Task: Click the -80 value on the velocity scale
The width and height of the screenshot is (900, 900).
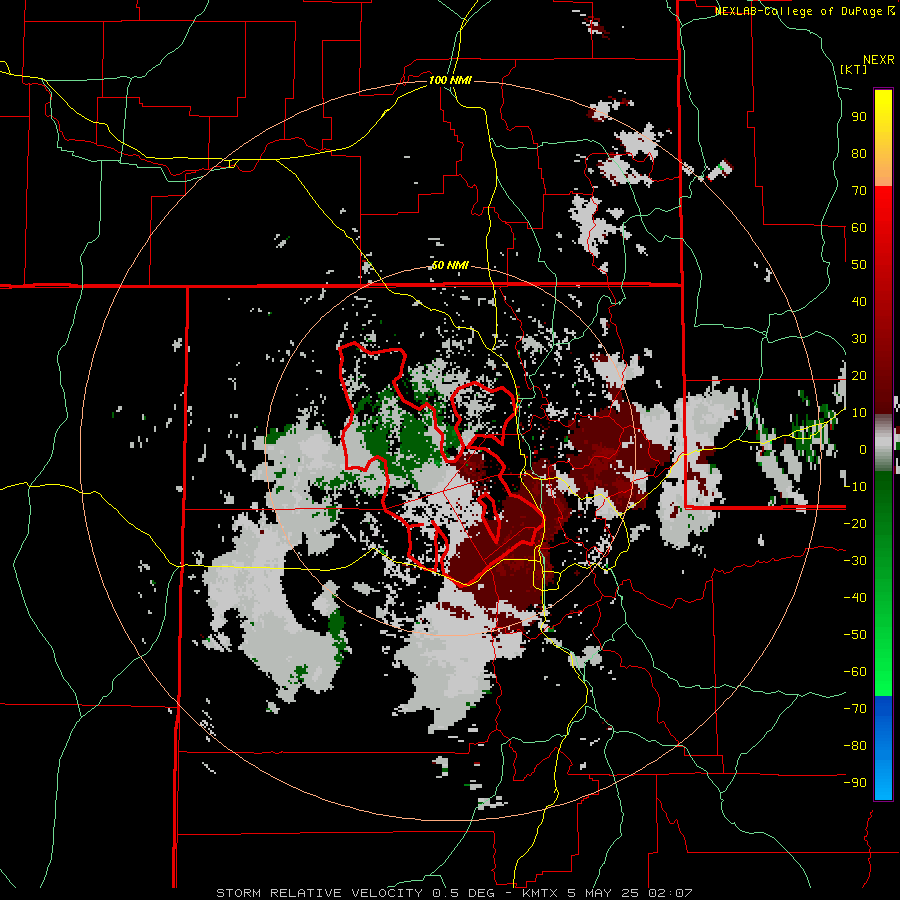Action: click(855, 746)
